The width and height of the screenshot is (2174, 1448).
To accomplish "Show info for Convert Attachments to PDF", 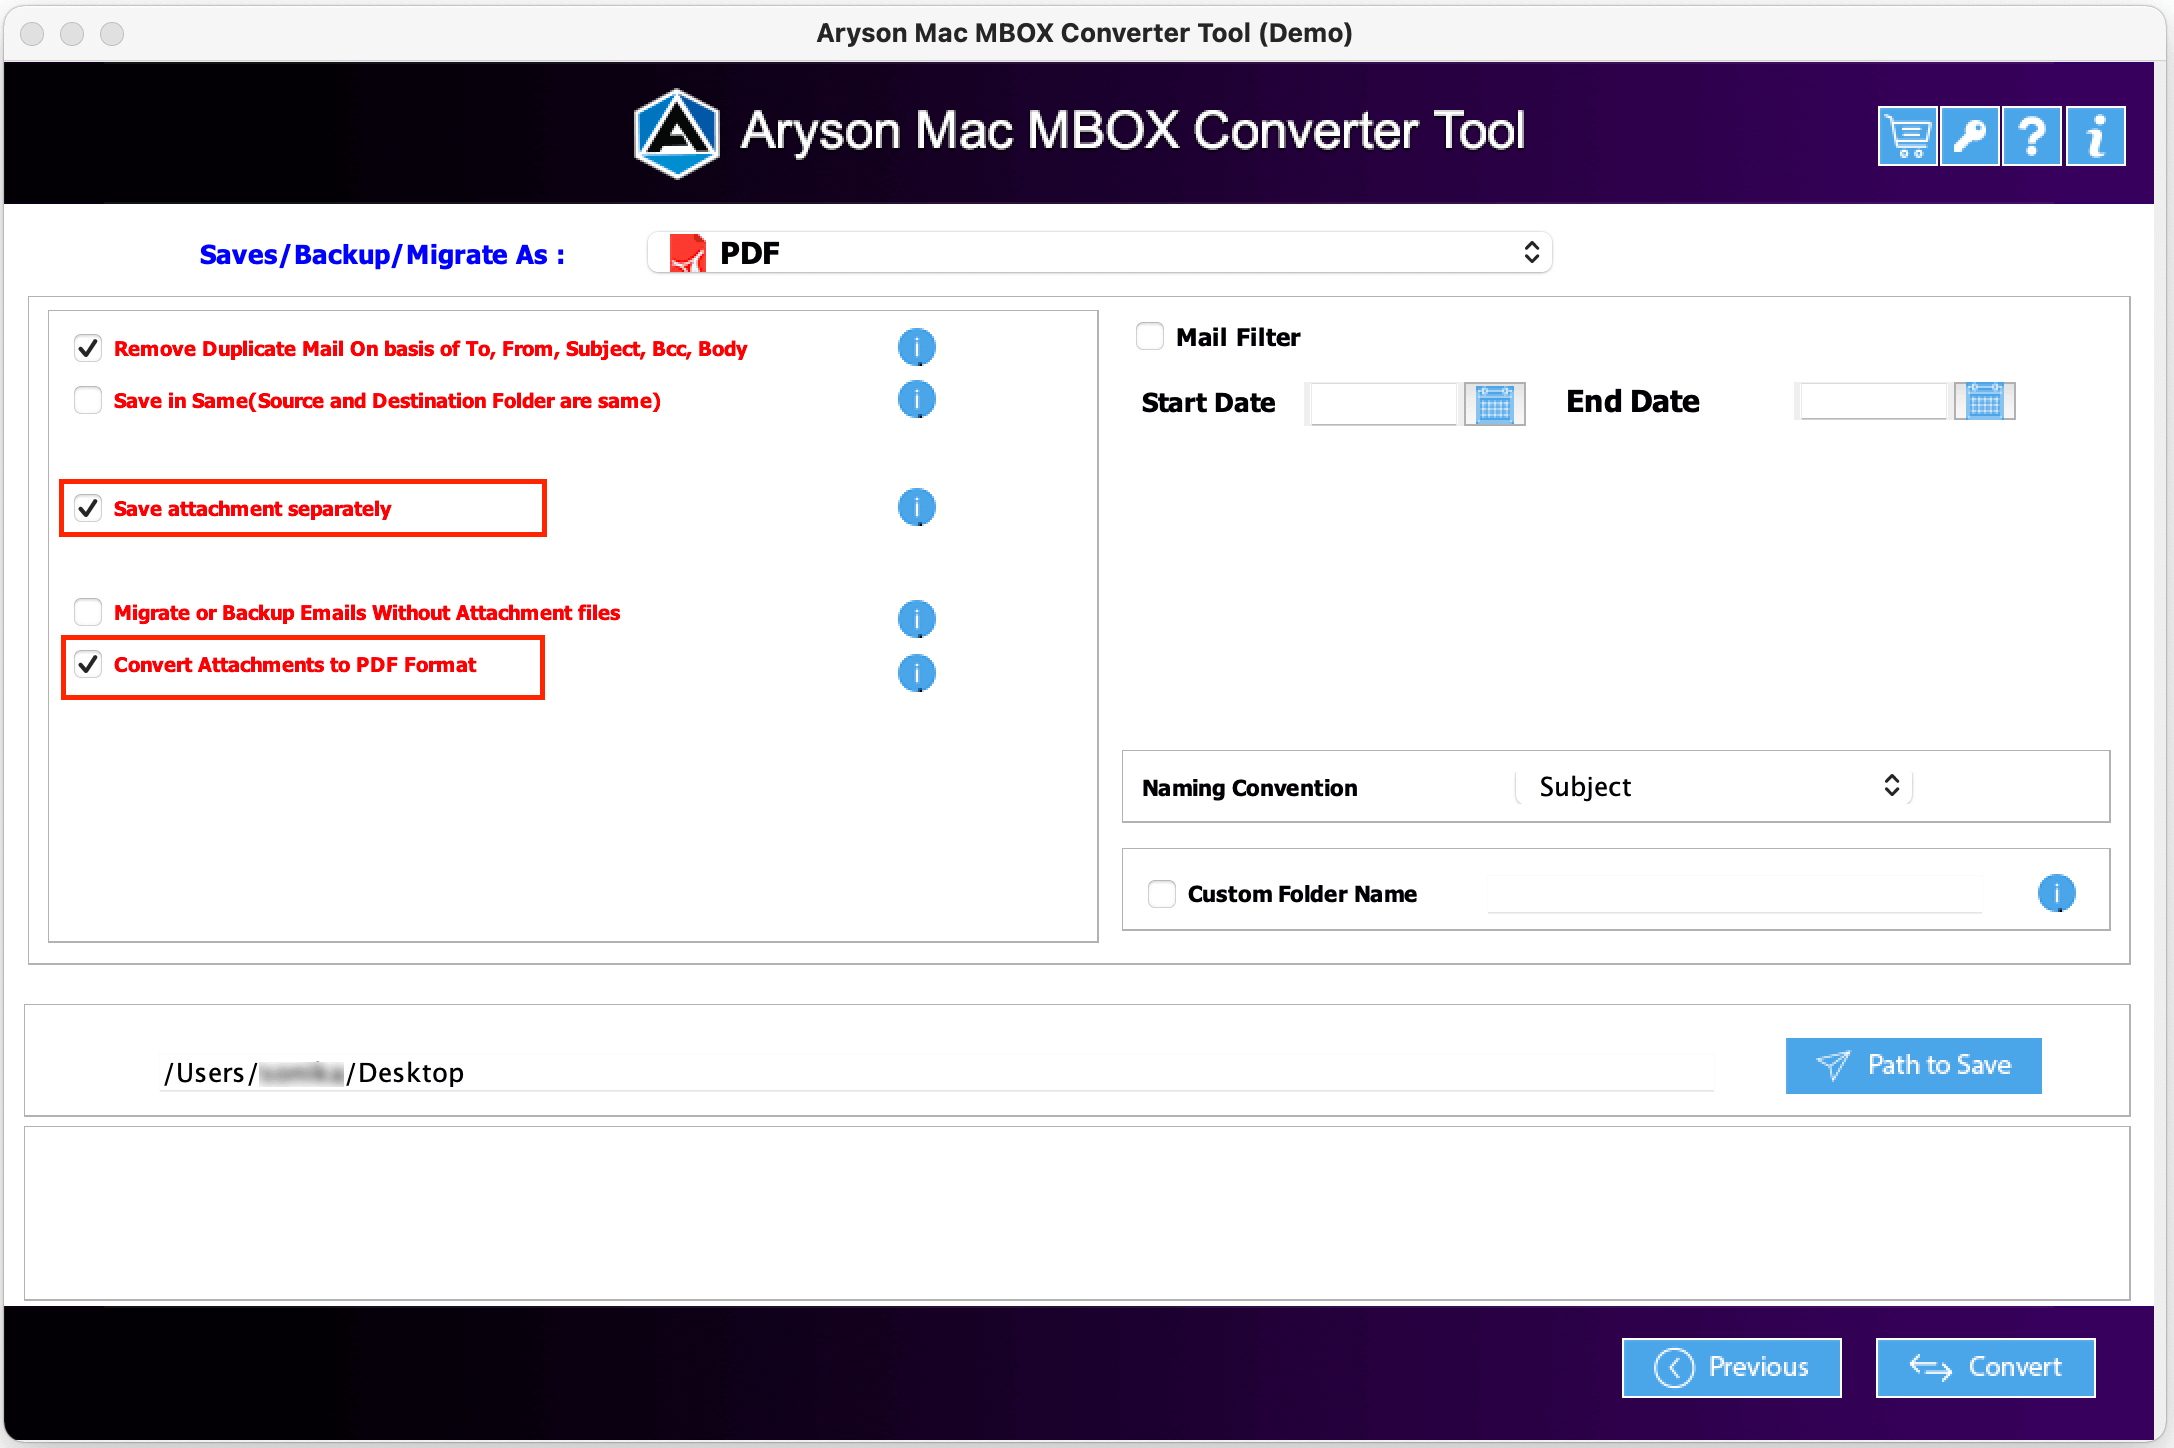I will click(916, 673).
